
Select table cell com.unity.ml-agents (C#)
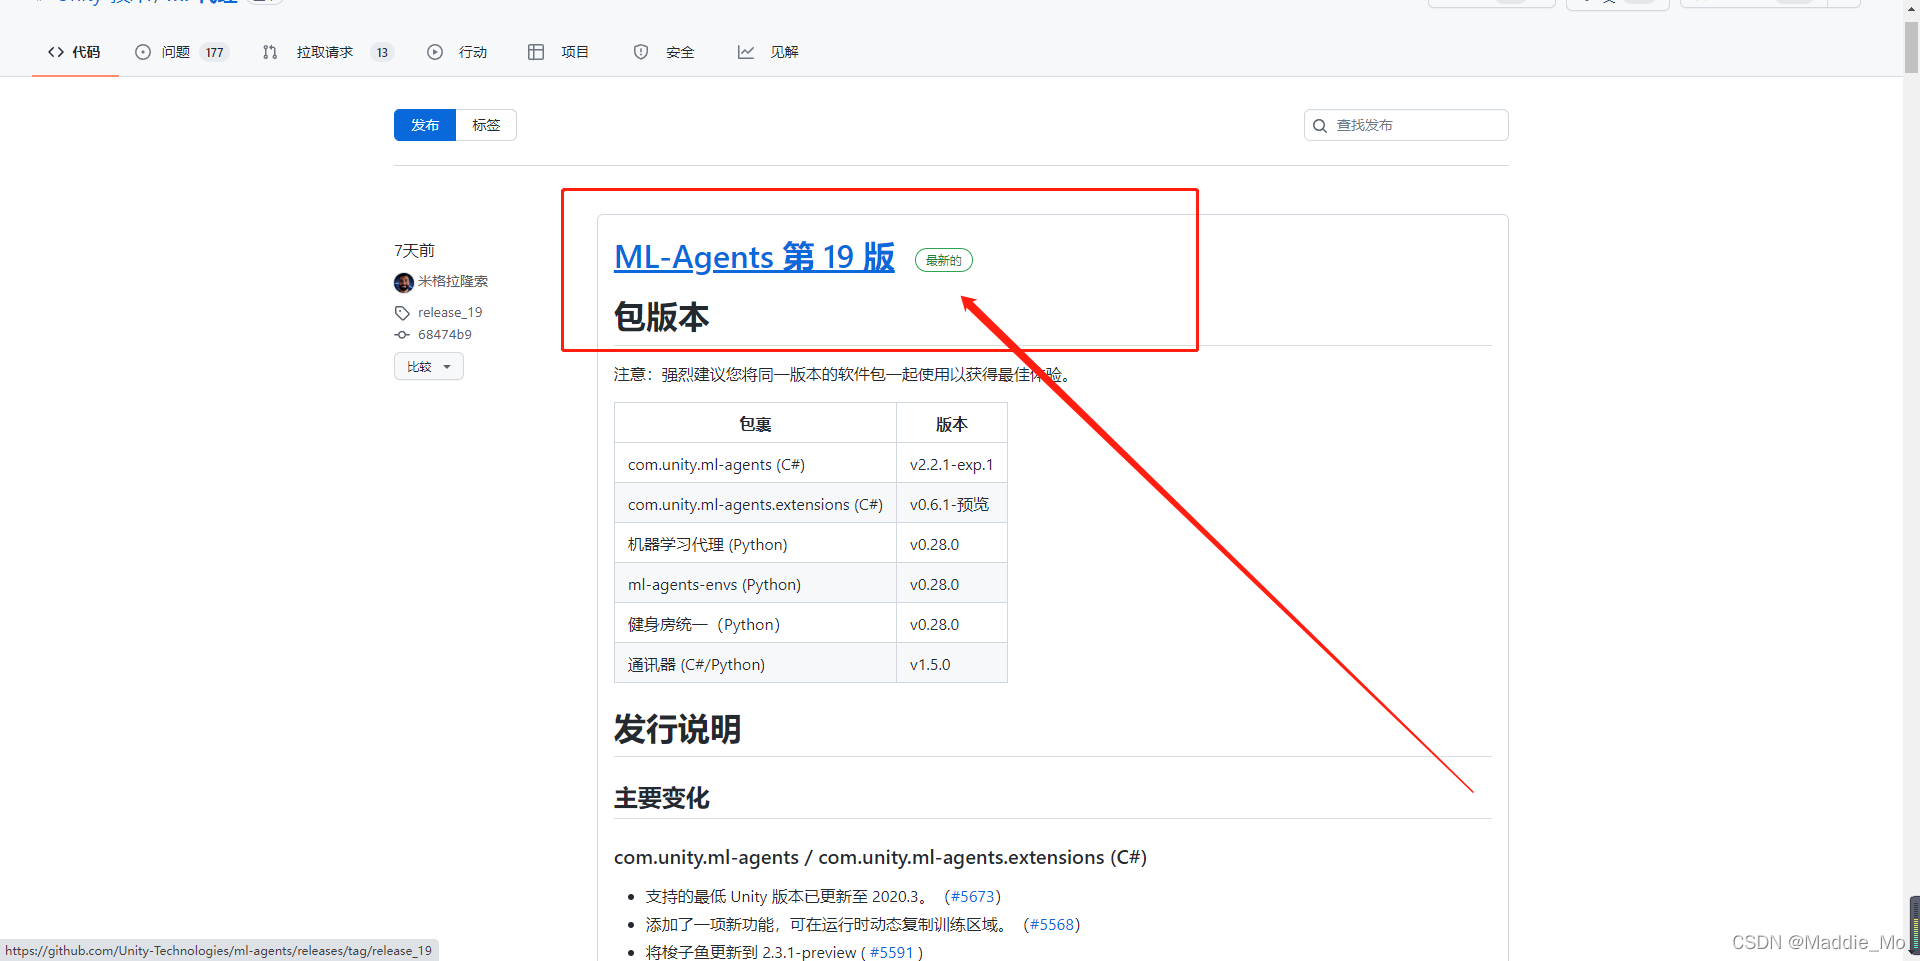click(755, 464)
